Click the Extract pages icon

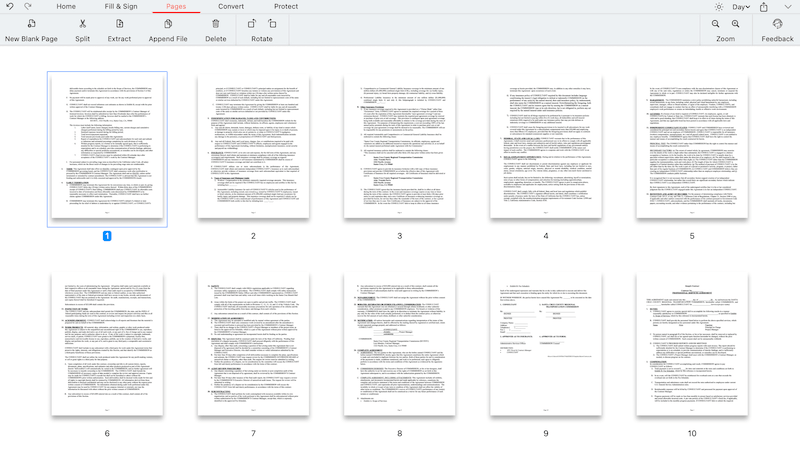[x=119, y=23]
